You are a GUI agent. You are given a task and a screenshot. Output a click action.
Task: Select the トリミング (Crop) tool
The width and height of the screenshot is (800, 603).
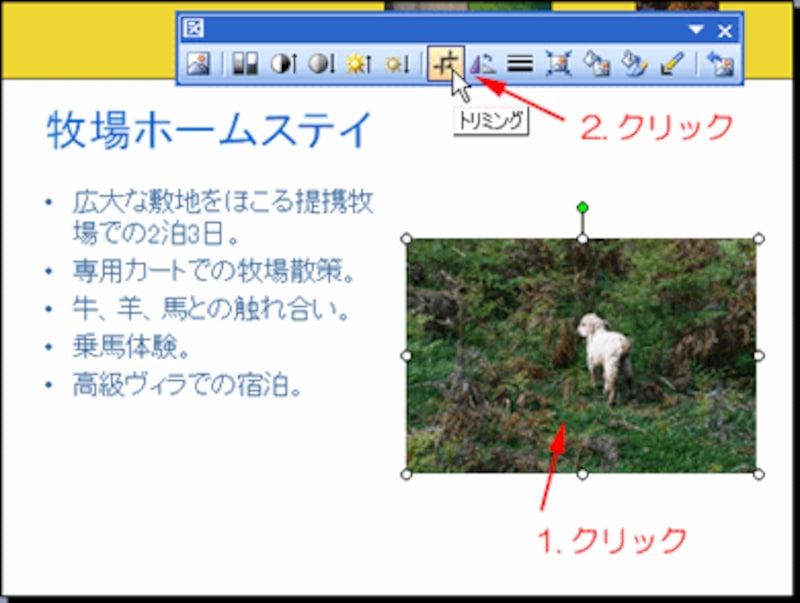445,64
